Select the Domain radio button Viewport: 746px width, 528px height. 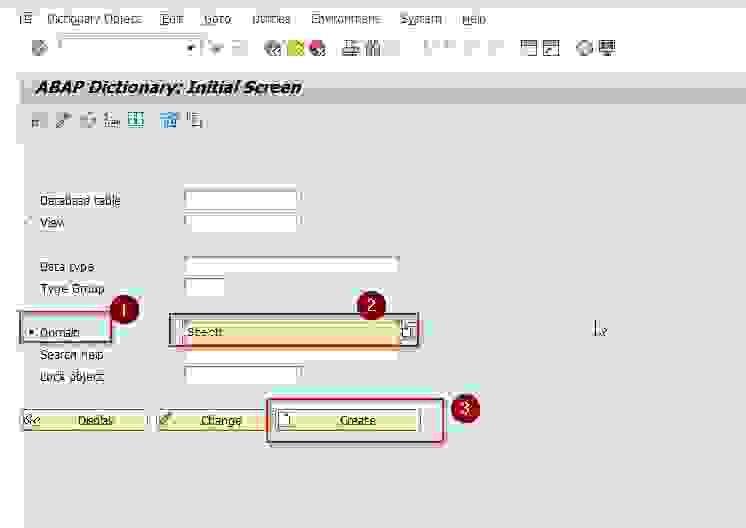[x=32, y=332]
